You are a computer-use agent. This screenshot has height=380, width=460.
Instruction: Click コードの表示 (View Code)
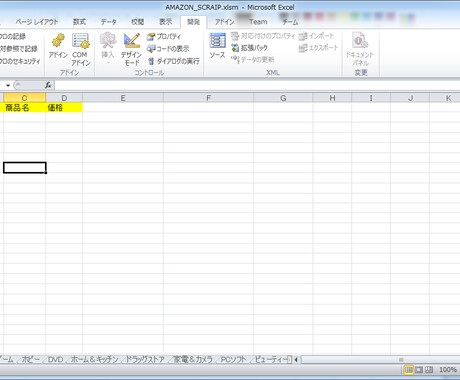tap(168, 49)
